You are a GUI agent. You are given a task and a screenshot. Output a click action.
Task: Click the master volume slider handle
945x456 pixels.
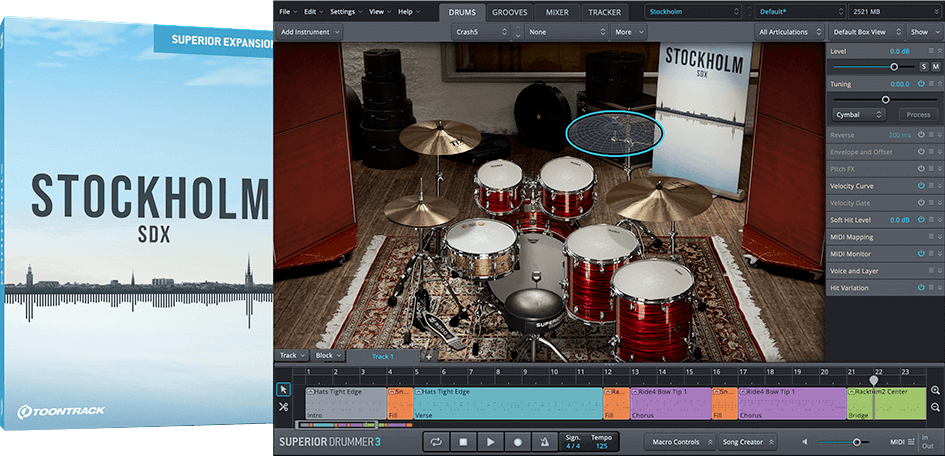(856, 442)
